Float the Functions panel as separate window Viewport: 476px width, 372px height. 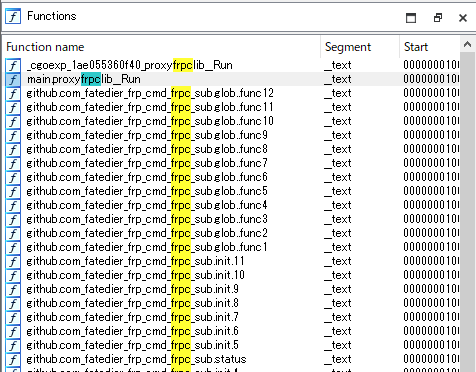coord(438,17)
